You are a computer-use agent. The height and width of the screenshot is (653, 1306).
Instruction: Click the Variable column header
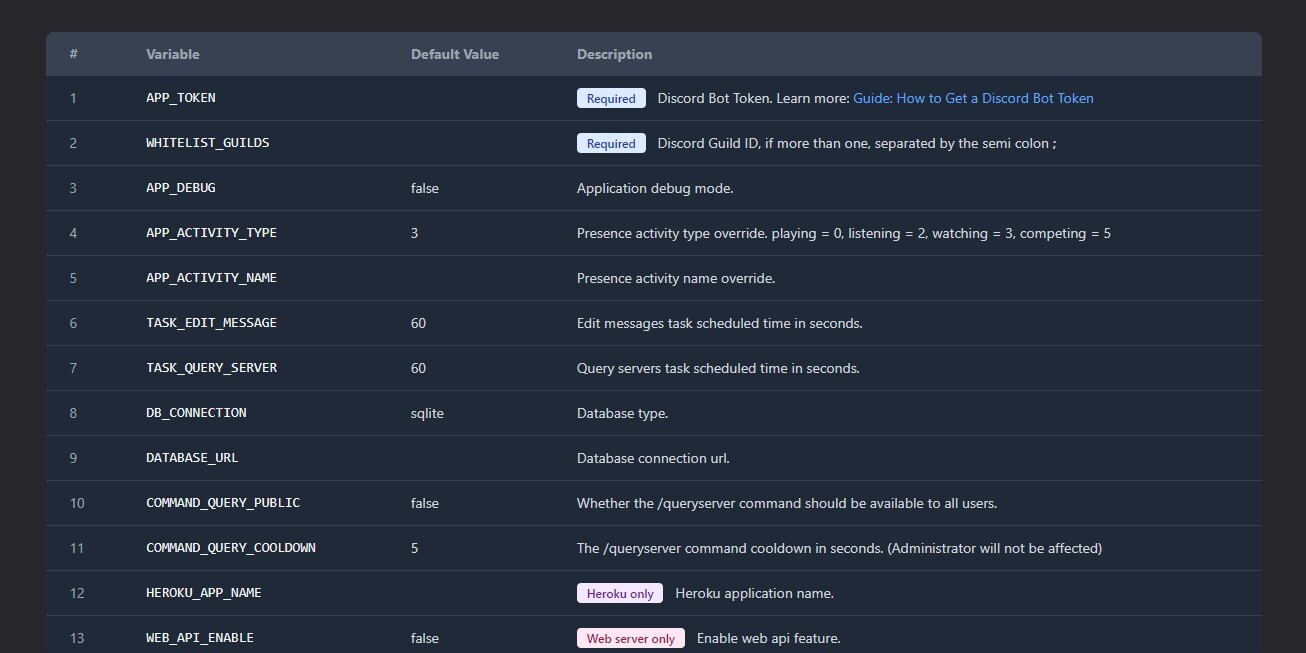[172, 54]
